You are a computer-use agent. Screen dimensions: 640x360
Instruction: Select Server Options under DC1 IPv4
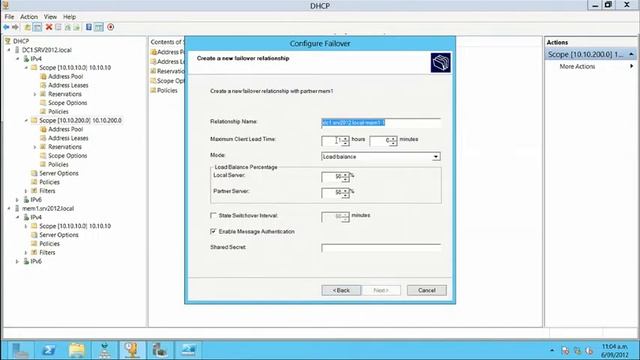[x=59, y=173]
